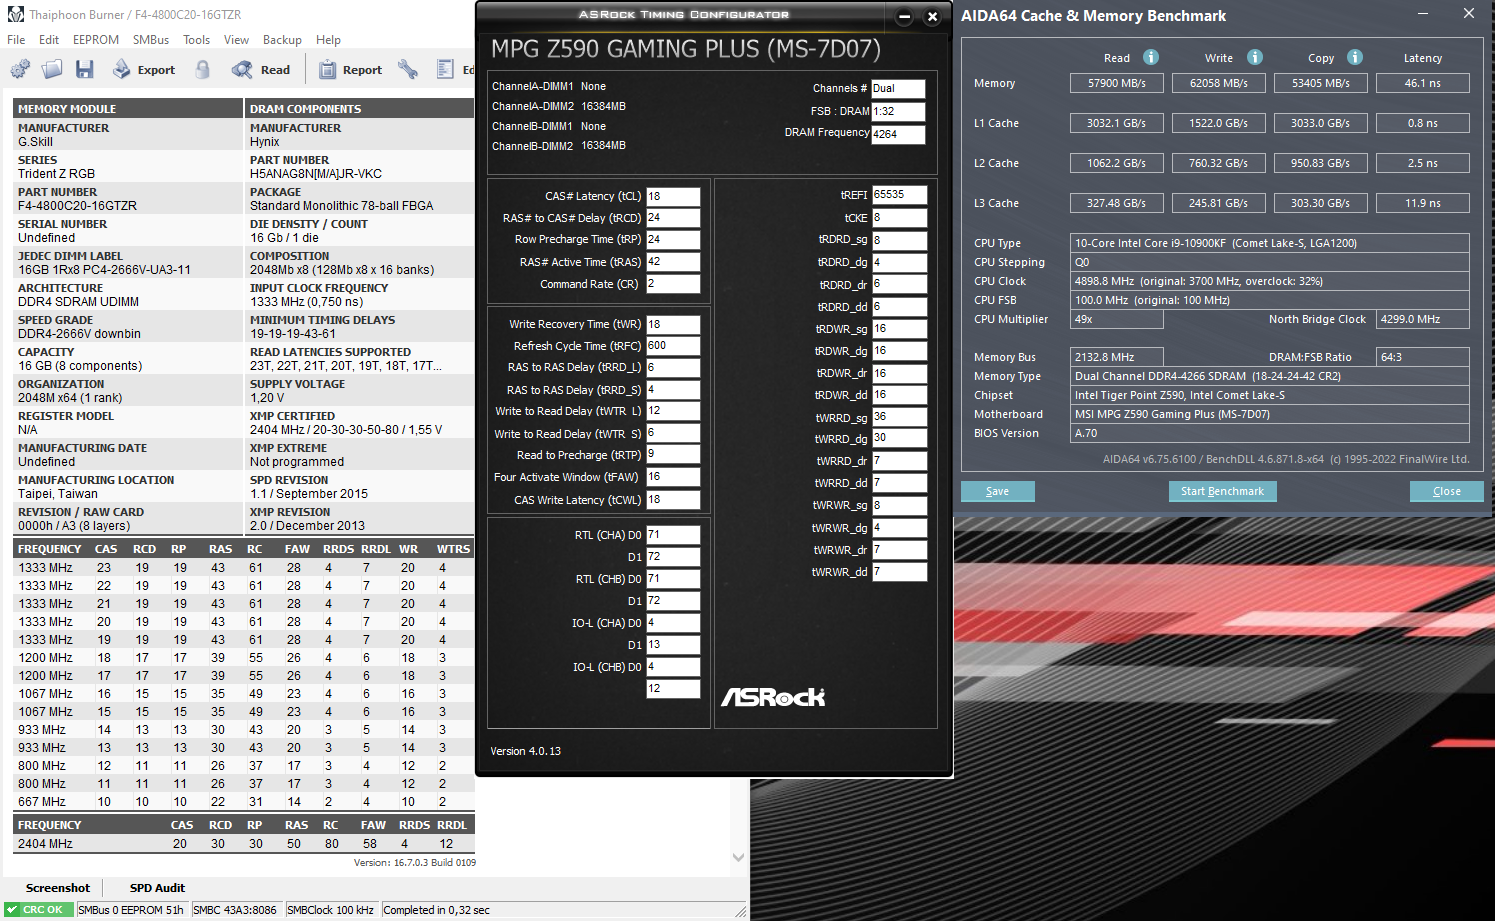1495x921 pixels.
Task: Click the Close button in AIDA64 benchmark window
Action: tap(1446, 491)
